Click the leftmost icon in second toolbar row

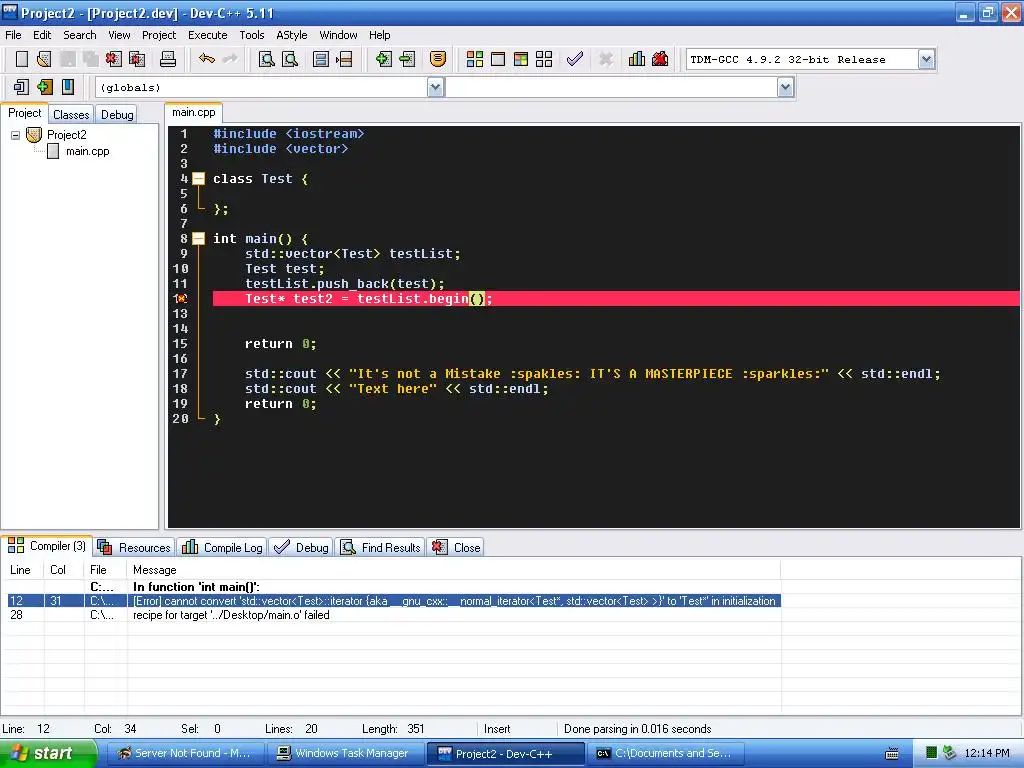coord(21,87)
